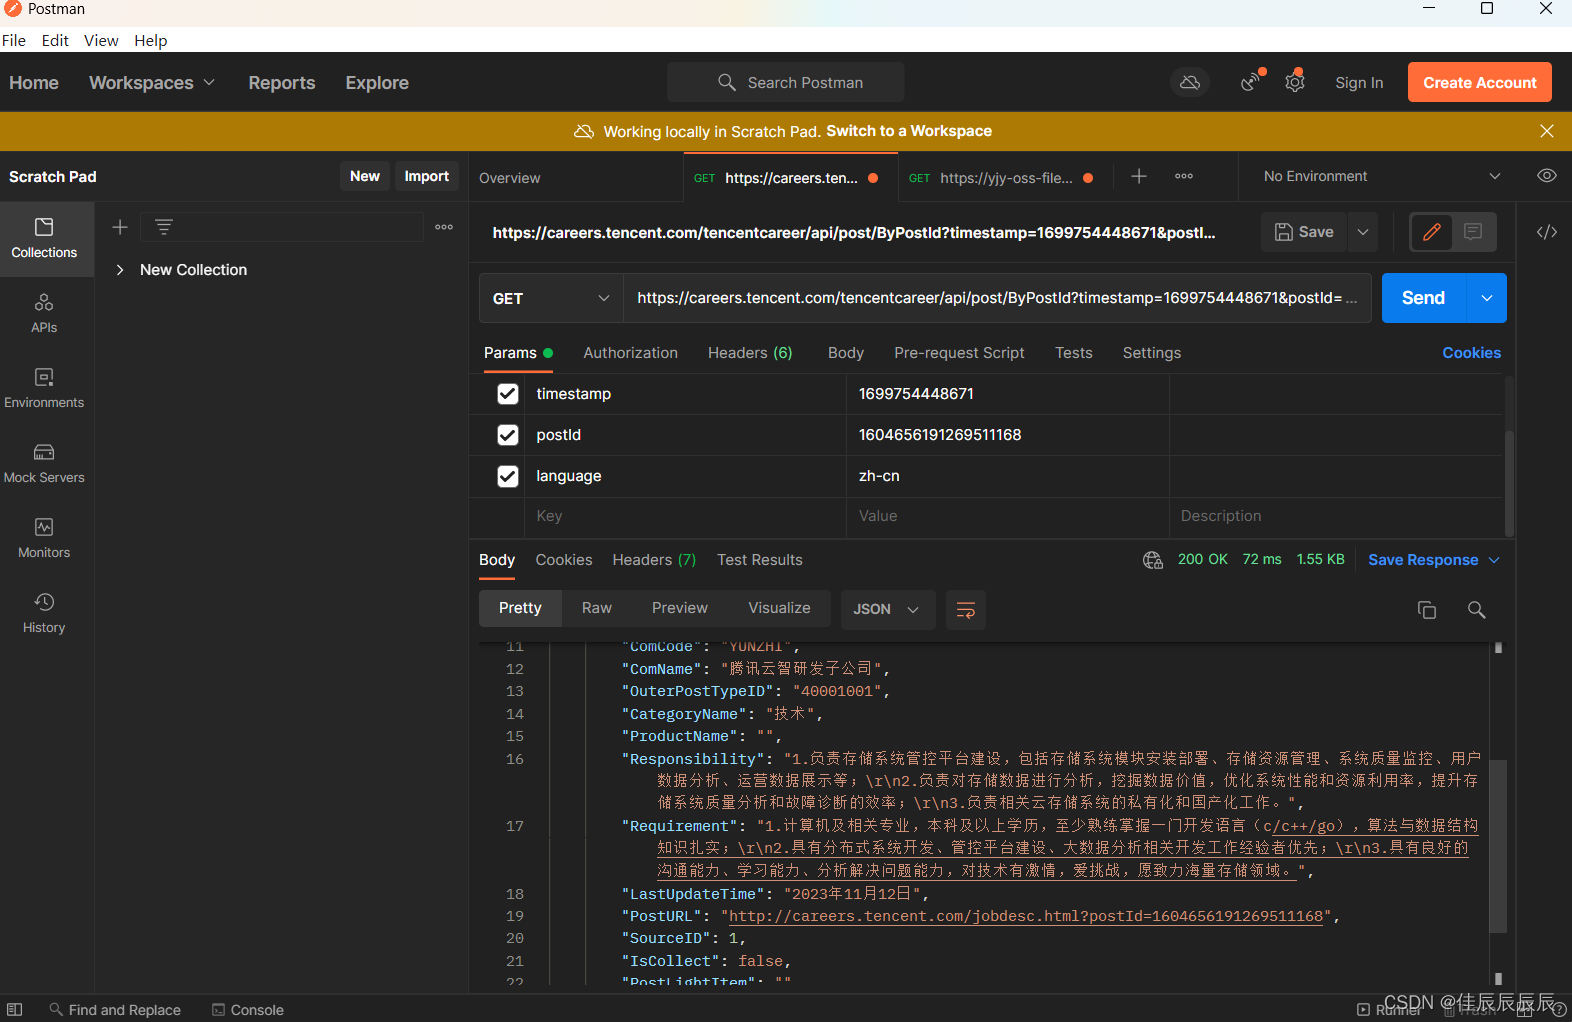The width and height of the screenshot is (1572, 1022).
Task: Click the offline cloud sync icon
Action: click(1190, 82)
